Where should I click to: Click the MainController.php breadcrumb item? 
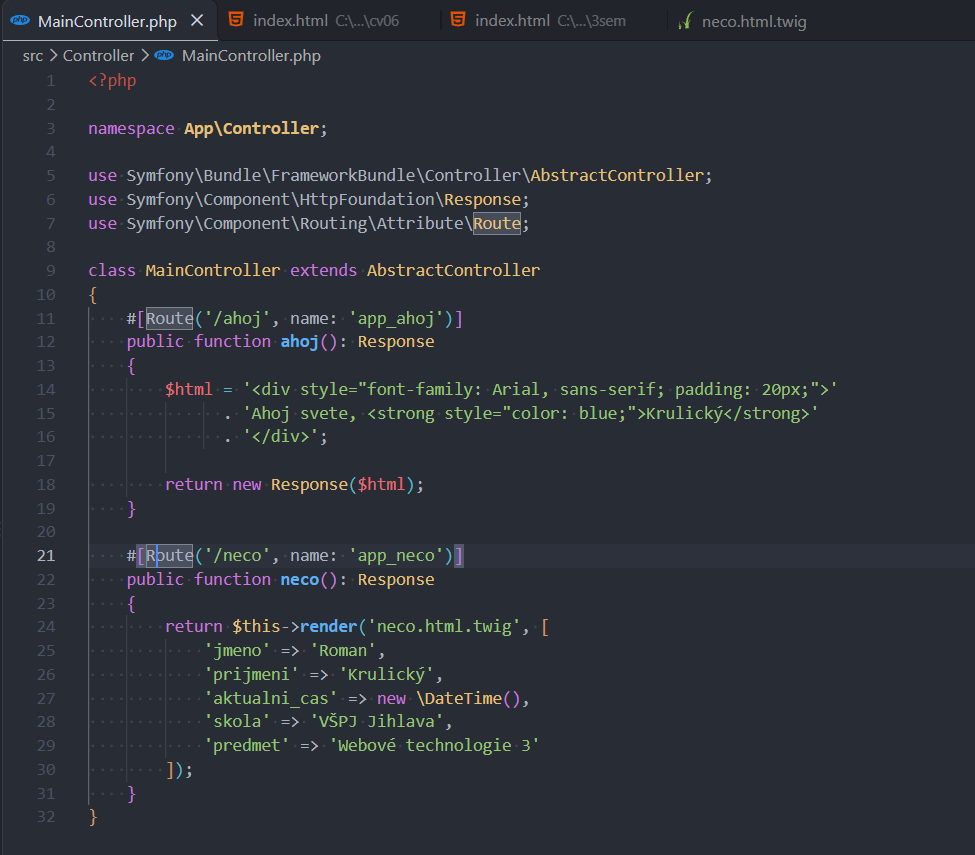click(251, 55)
